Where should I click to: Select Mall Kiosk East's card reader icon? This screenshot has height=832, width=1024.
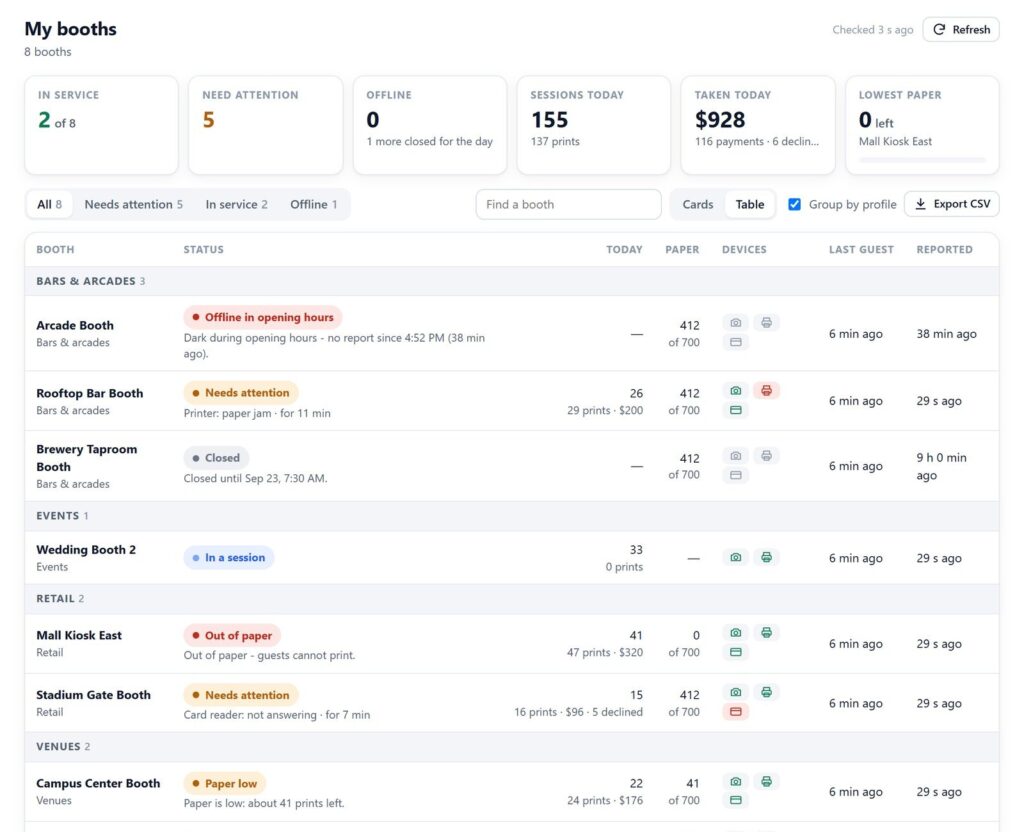pos(735,652)
